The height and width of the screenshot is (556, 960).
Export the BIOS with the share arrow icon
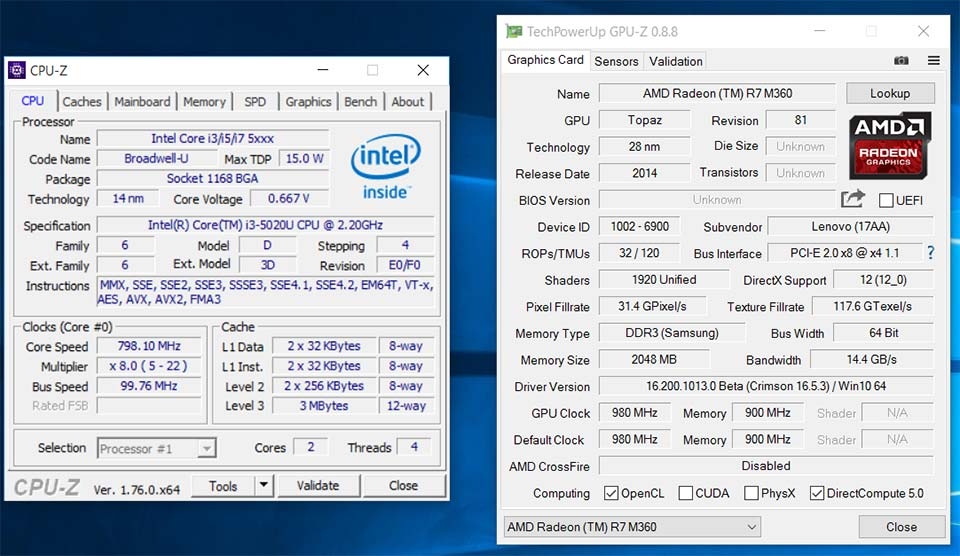(852, 199)
